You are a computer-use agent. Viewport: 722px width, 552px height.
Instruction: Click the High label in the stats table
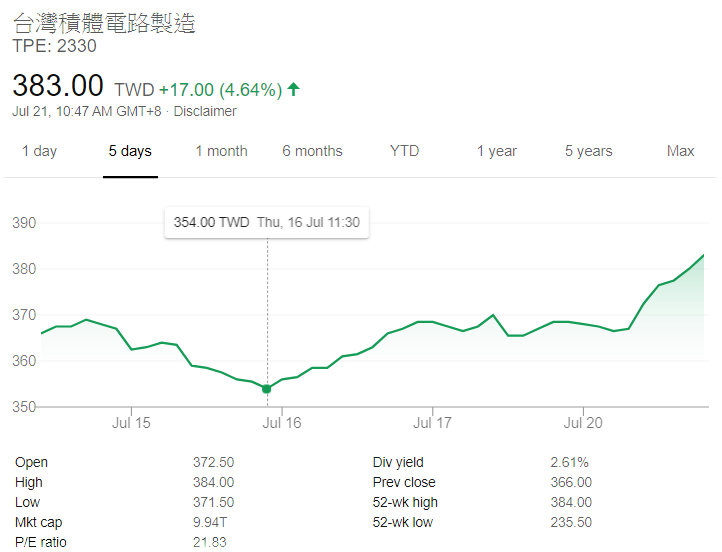point(29,482)
